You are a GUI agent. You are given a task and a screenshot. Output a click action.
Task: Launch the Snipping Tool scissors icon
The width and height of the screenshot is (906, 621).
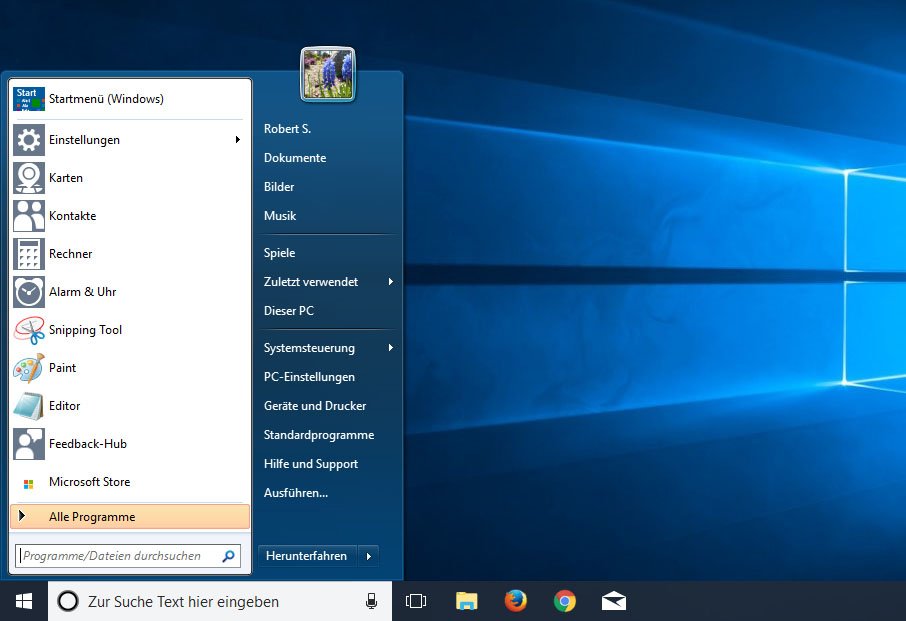tap(29, 330)
